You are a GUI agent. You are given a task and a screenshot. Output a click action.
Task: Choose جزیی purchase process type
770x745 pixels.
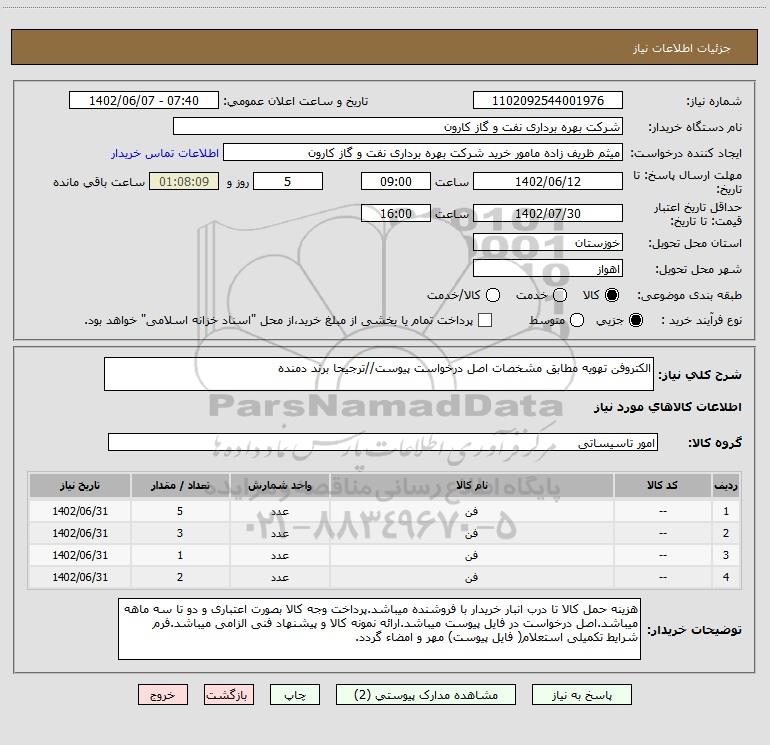[x=635, y=320]
